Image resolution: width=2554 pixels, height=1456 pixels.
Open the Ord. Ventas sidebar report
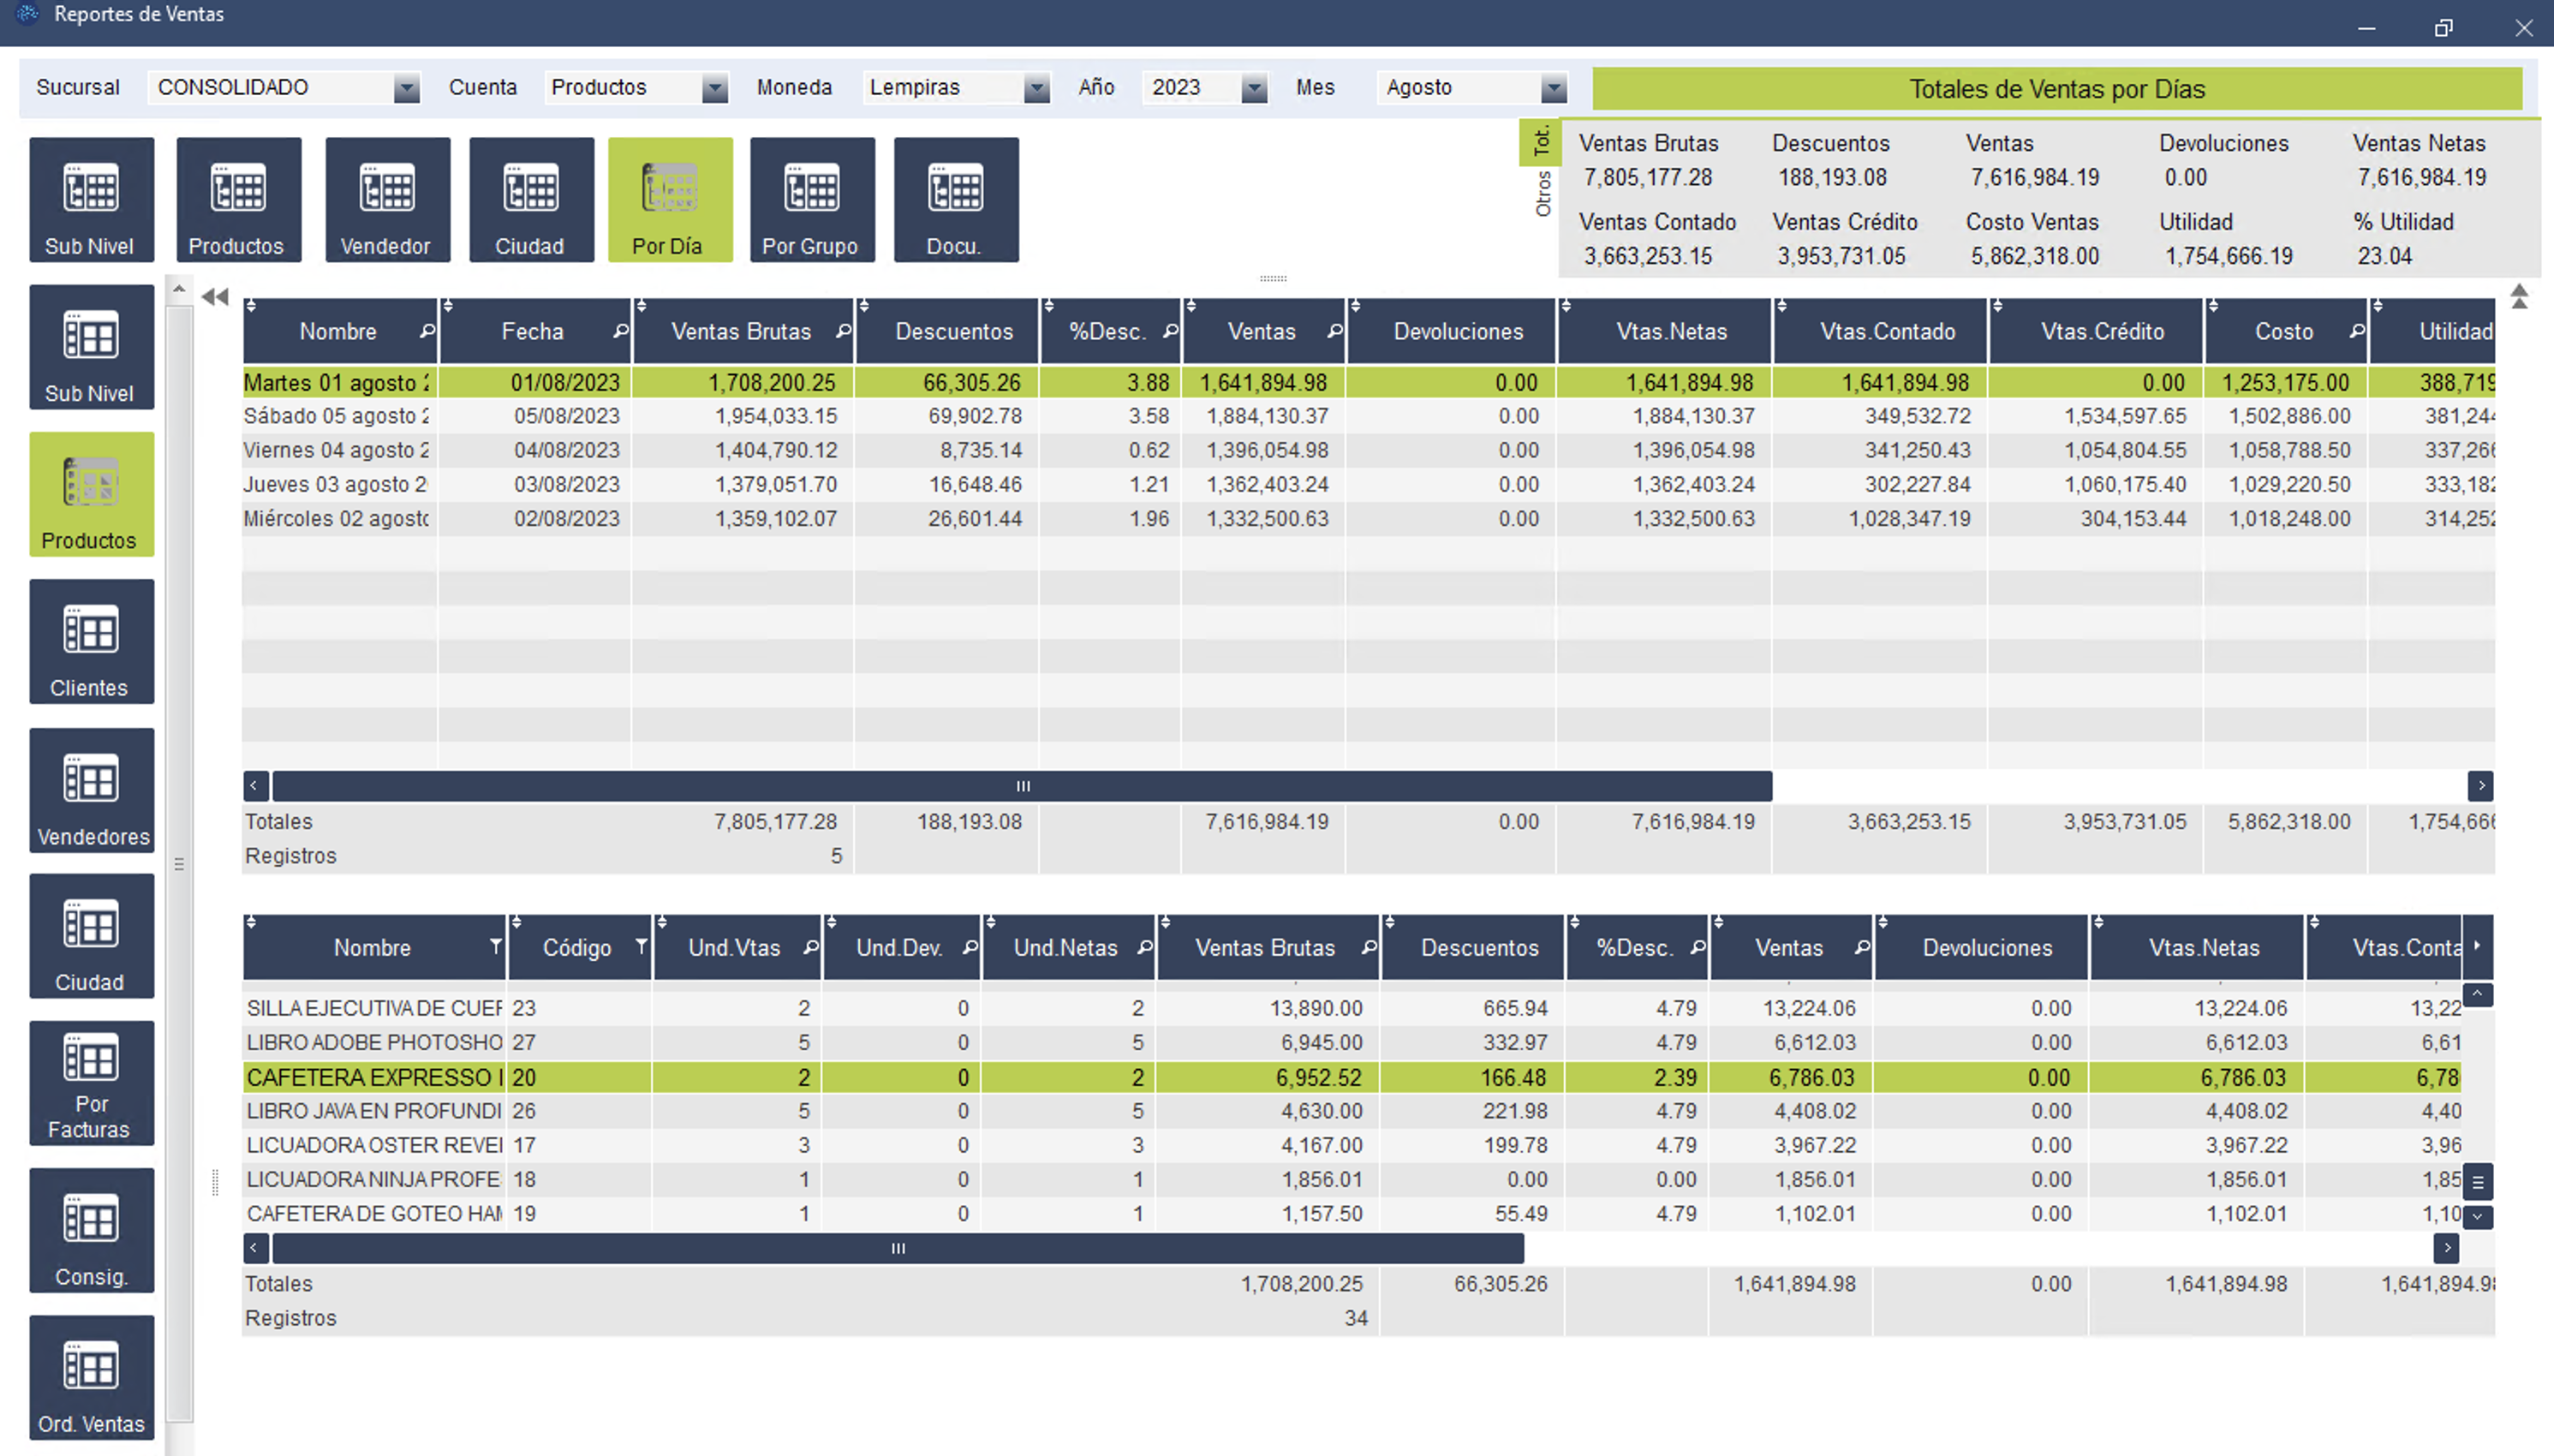[x=91, y=1377]
